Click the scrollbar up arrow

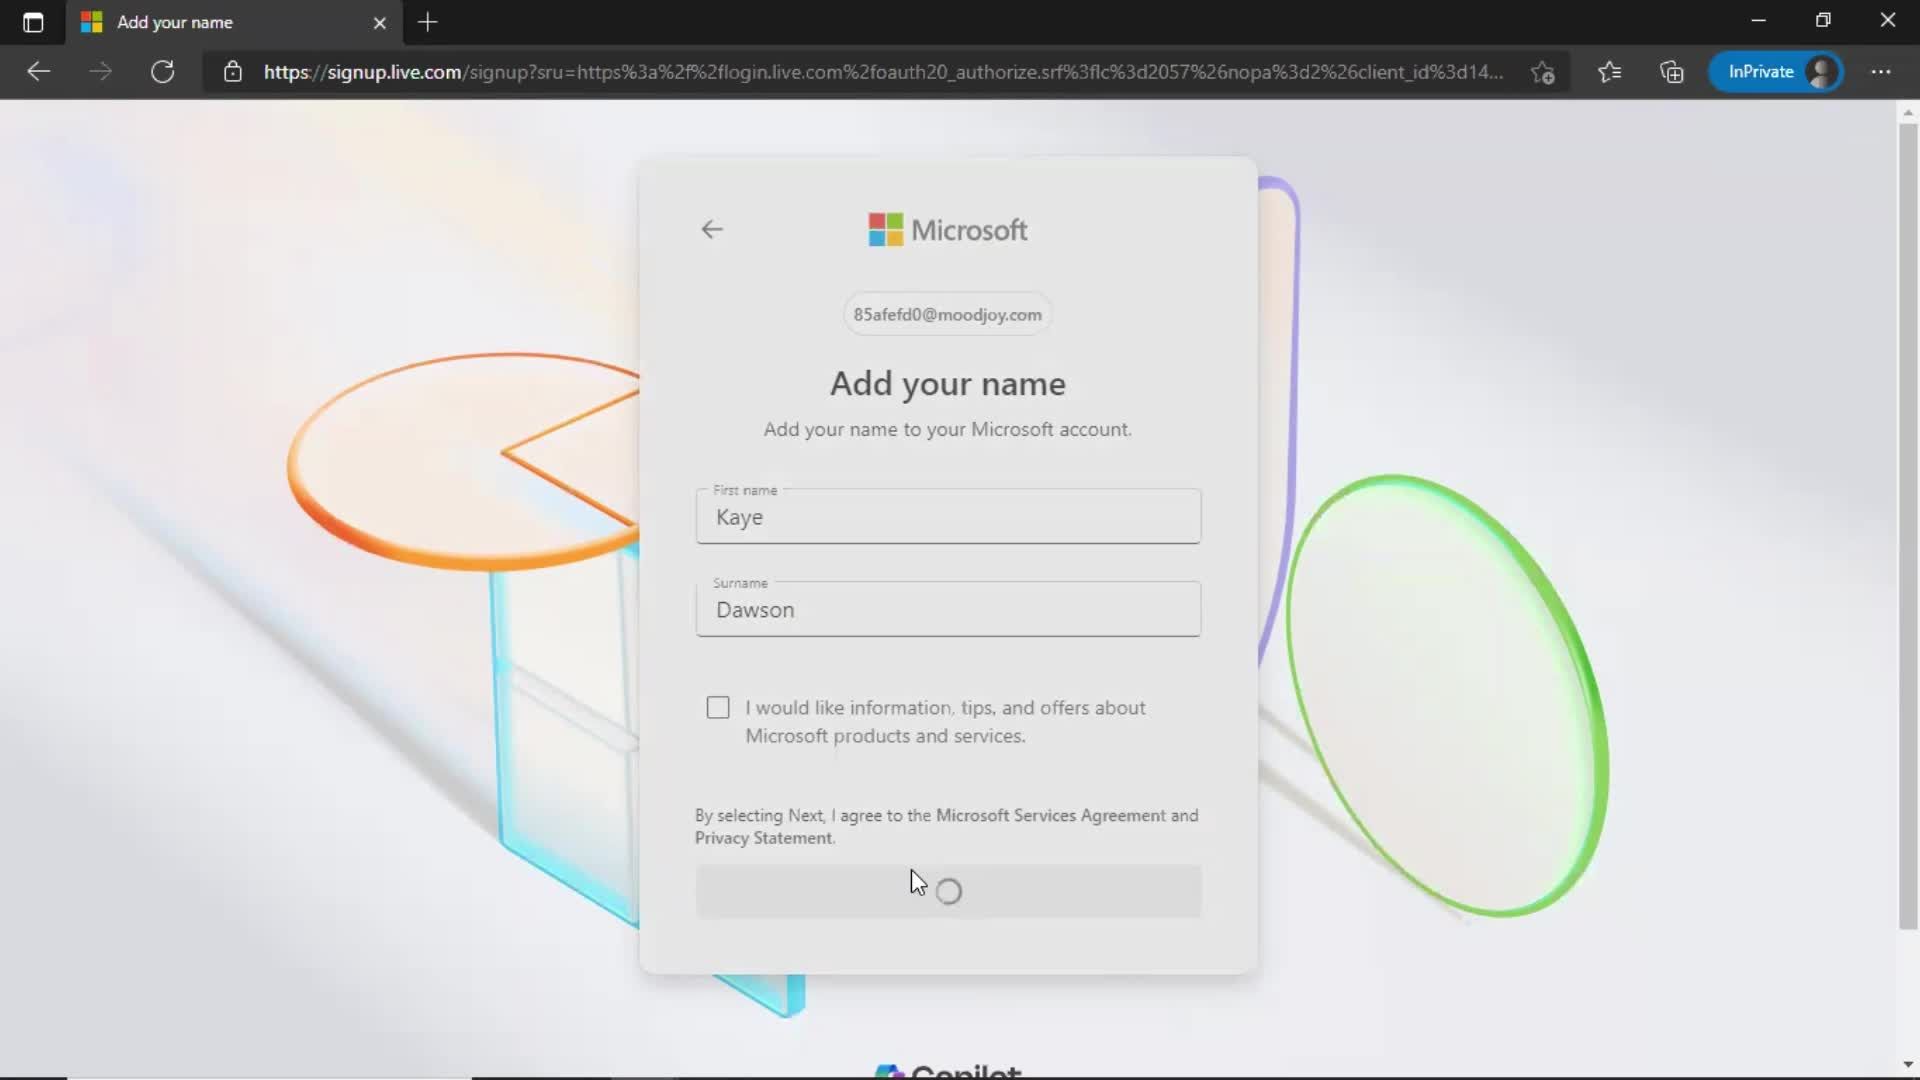pyautogui.click(x=1908, y=112)
